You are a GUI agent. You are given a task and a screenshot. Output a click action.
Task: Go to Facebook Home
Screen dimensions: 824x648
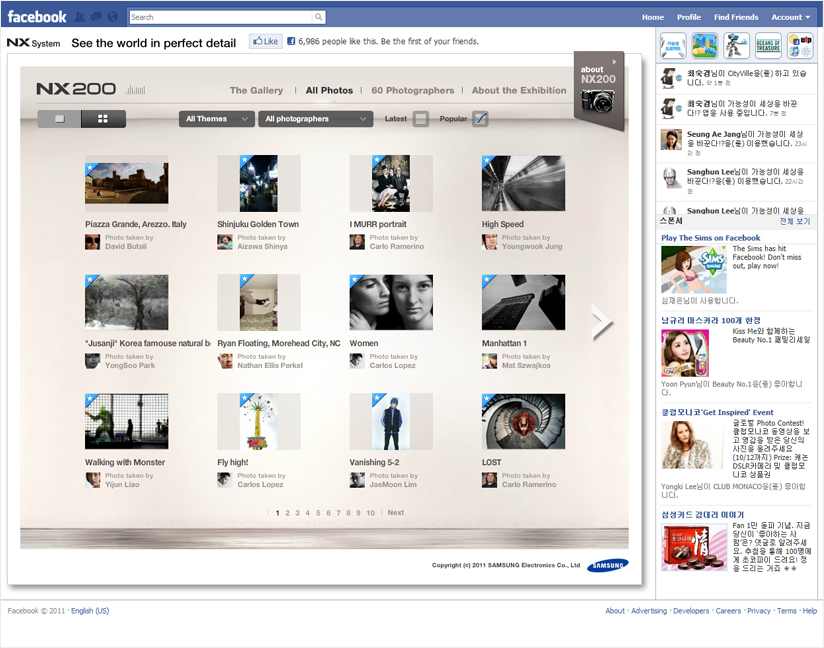coord(653,17)
